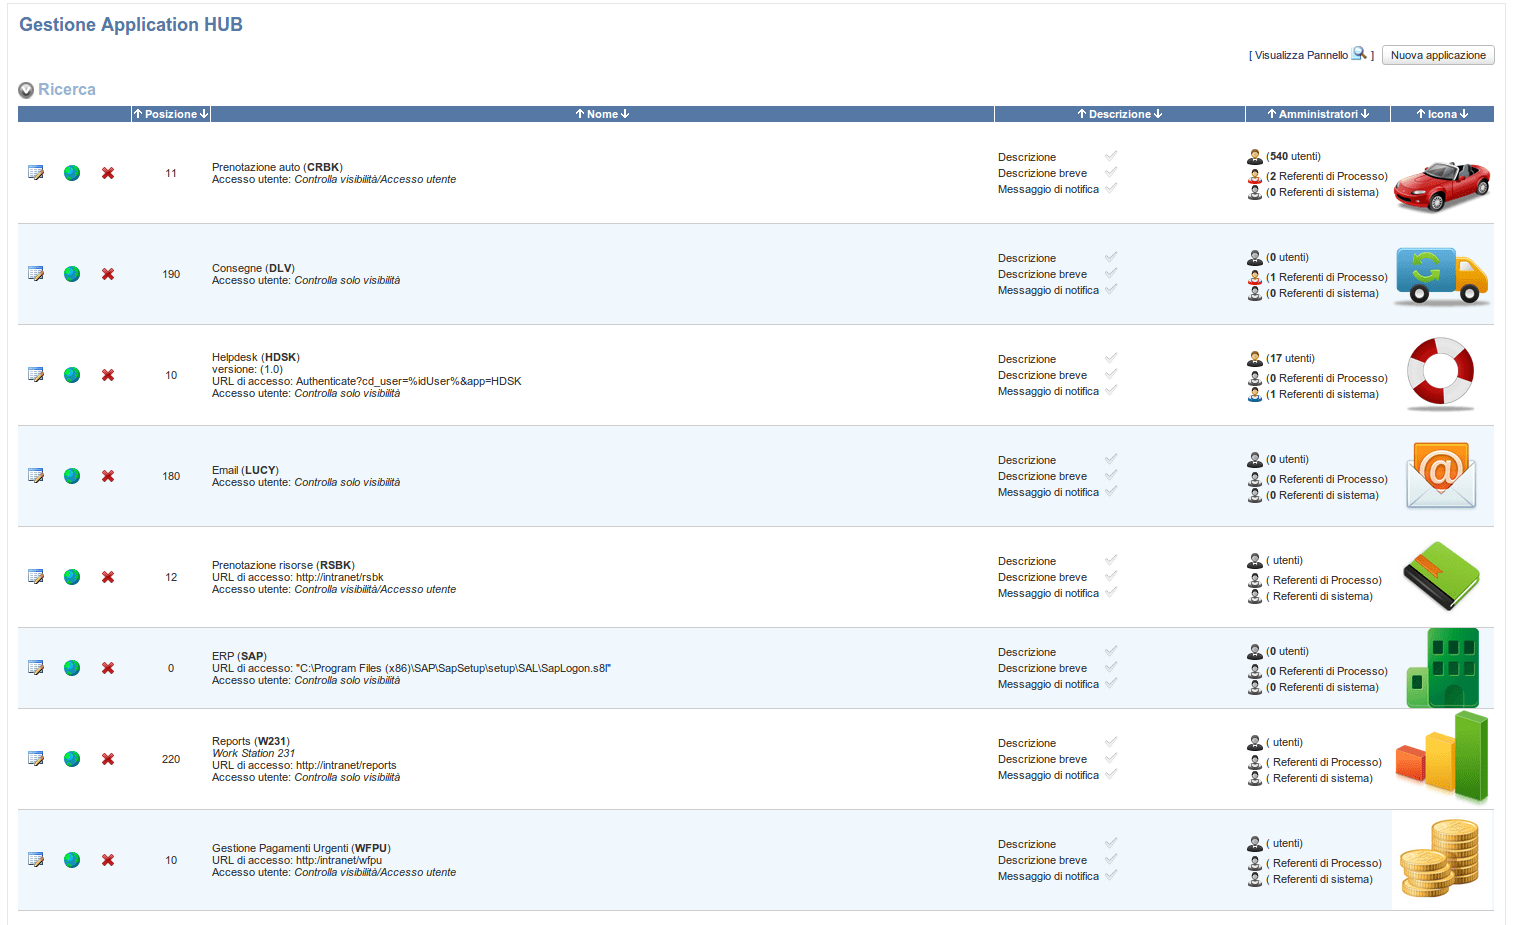The height and width of the screenshot is (925, 1523).
Task: Toggle Descrizione checkmark for Prenotazione auto
Action: pos(1111,156)
